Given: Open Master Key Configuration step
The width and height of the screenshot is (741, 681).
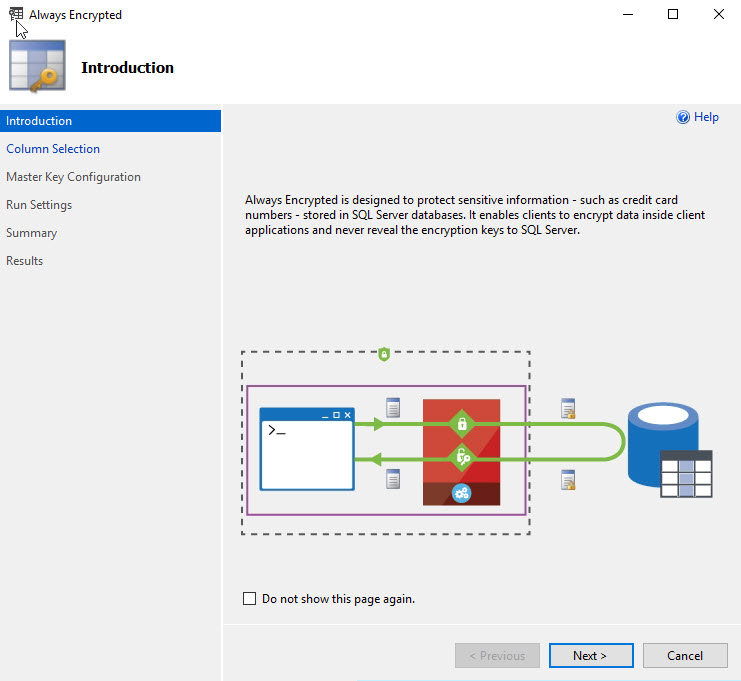Looking at the screenshot, I should coord(73,177).
